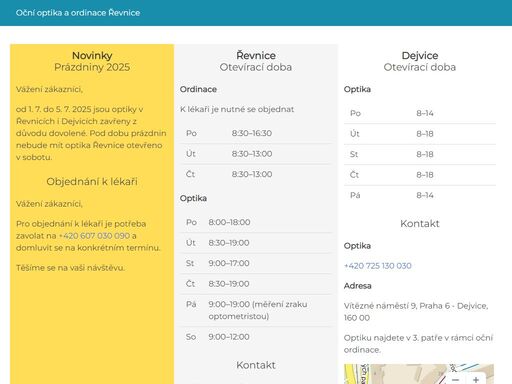Select Ordinace Čt row hours 8:30–13:00
The image size is (512, 384).
coord(252,174)
